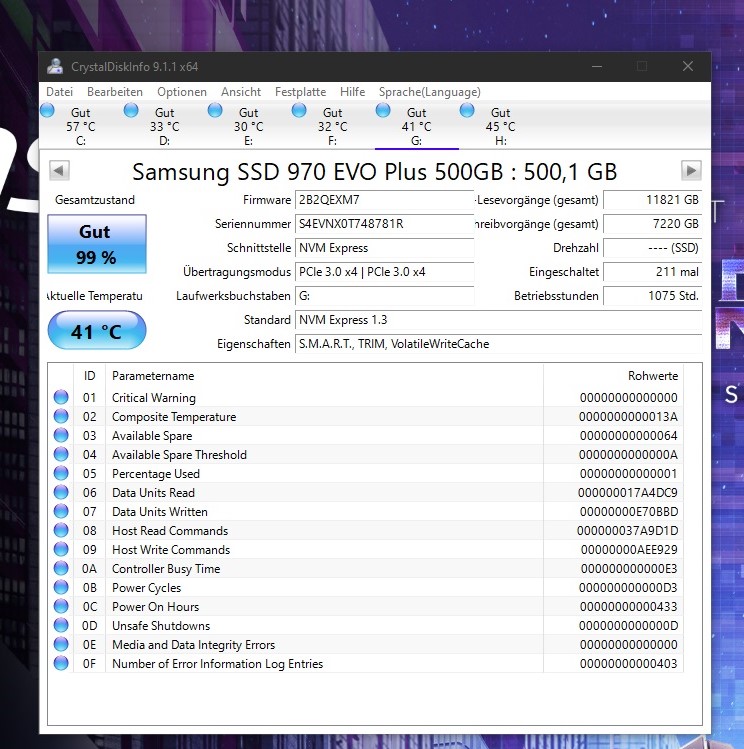Click status orb of Critical Warning row

61,397
